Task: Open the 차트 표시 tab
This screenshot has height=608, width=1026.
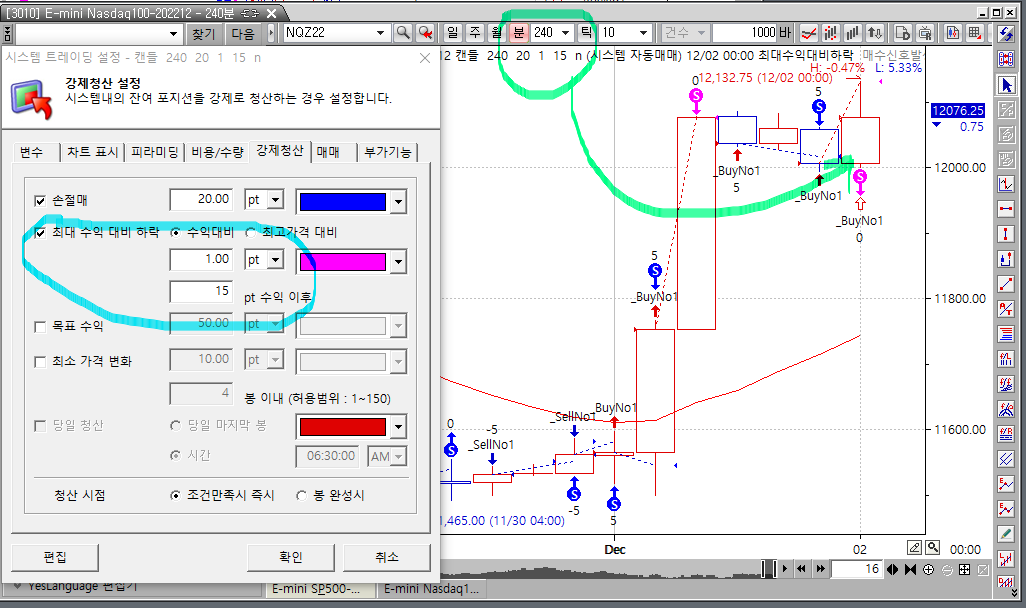Action: coord(92,152)
